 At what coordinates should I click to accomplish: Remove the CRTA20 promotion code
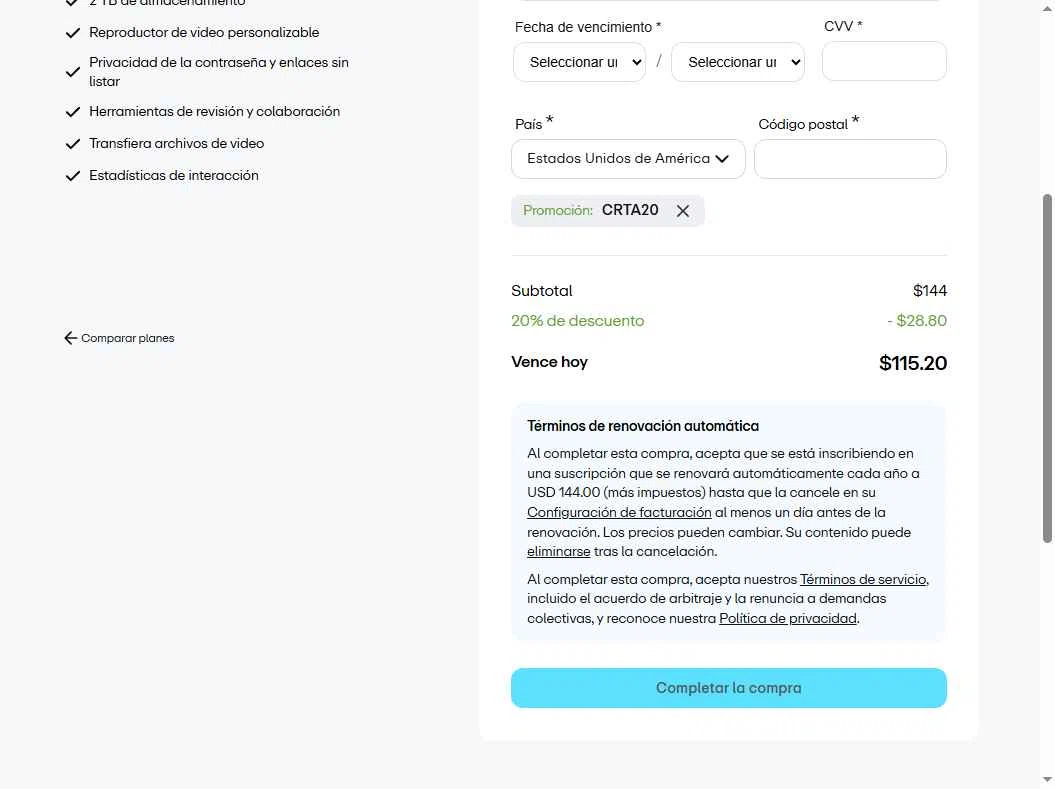(x=683, y=211)
